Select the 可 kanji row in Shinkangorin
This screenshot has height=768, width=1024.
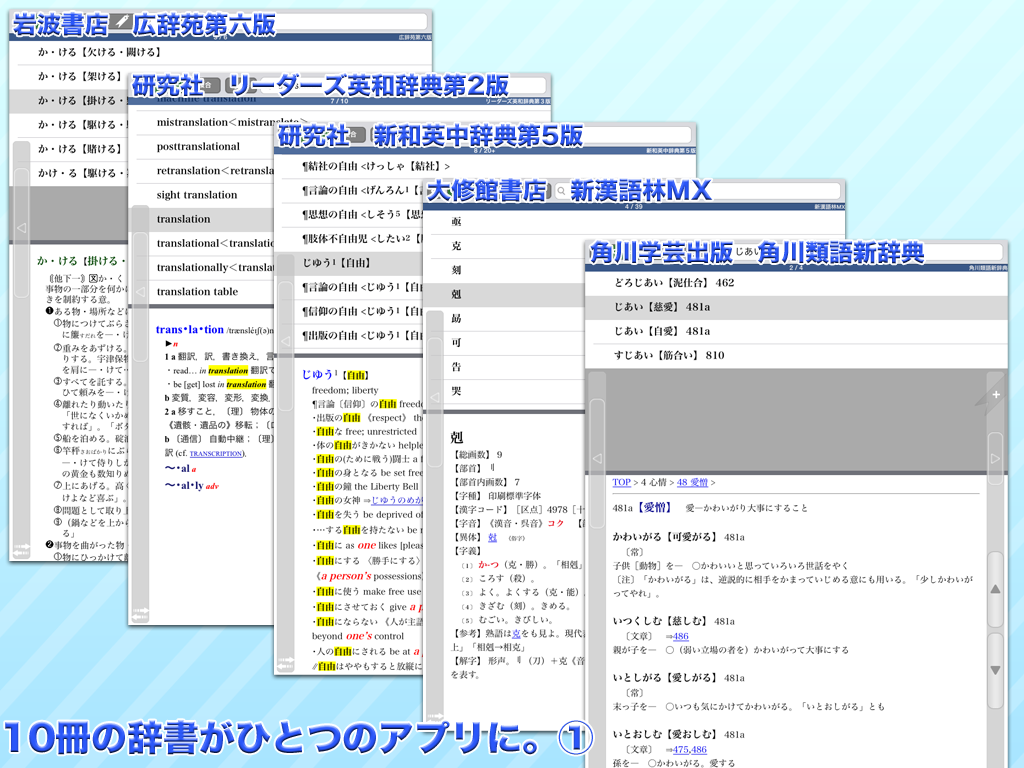[506, 342]
